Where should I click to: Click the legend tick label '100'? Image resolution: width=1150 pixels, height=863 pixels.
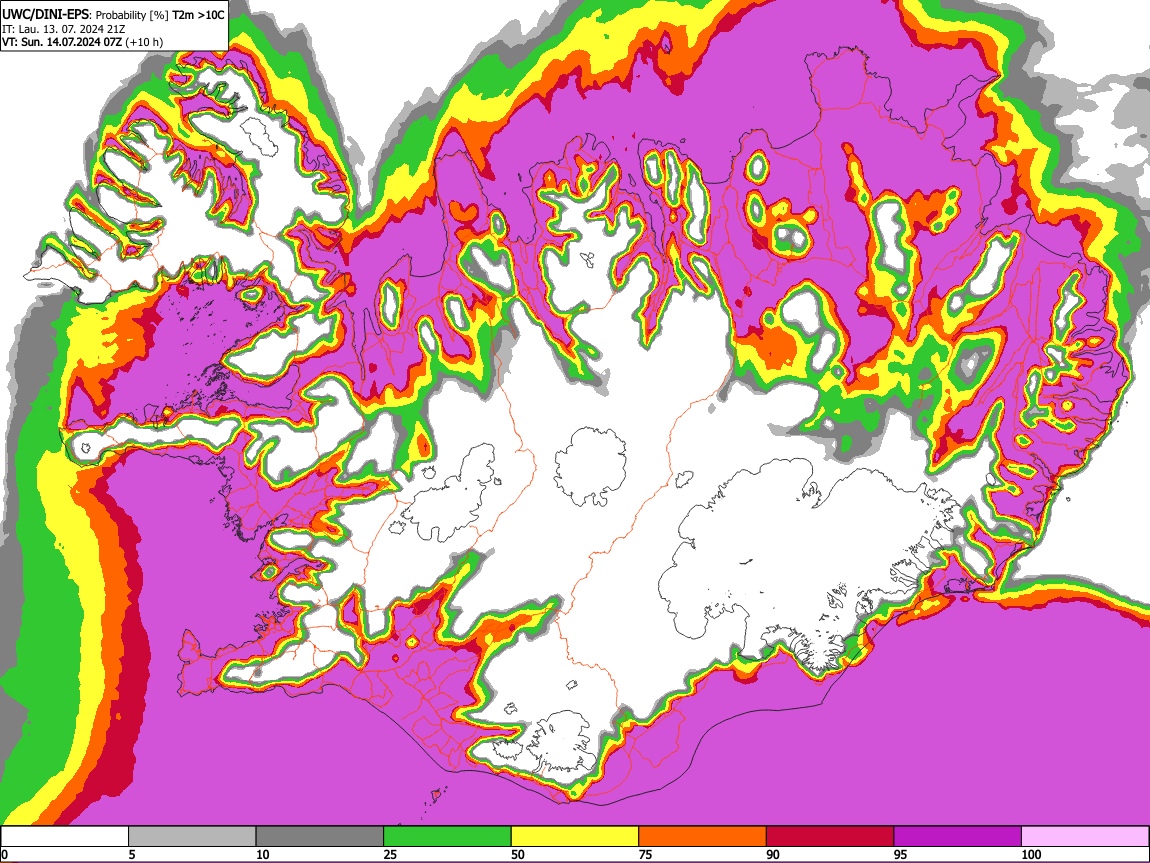coord(1031,854)
